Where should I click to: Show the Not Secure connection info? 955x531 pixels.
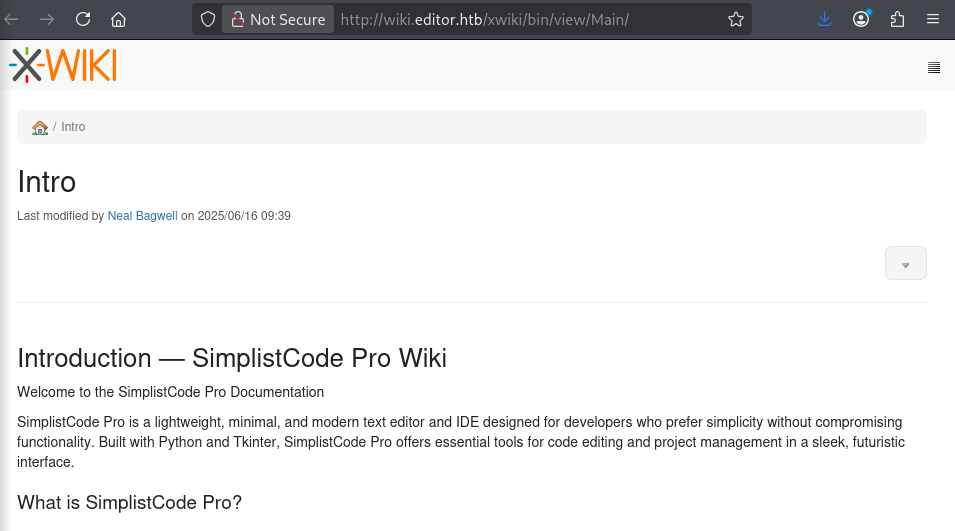coord(278,19)
